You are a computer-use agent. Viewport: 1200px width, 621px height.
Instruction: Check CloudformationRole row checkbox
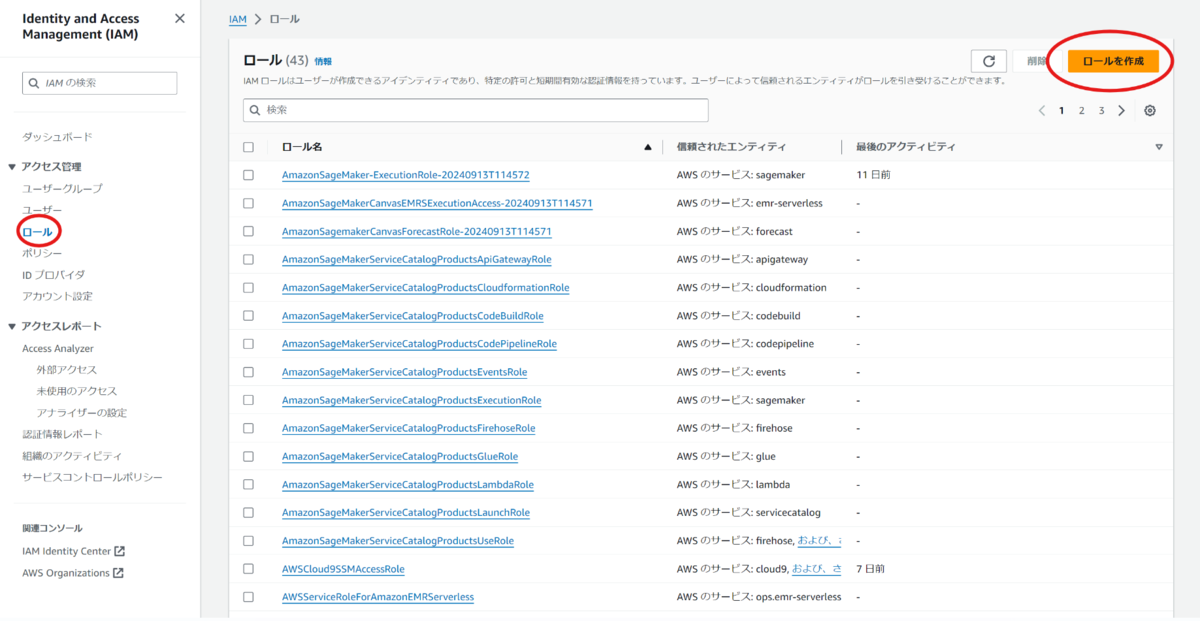248,287
